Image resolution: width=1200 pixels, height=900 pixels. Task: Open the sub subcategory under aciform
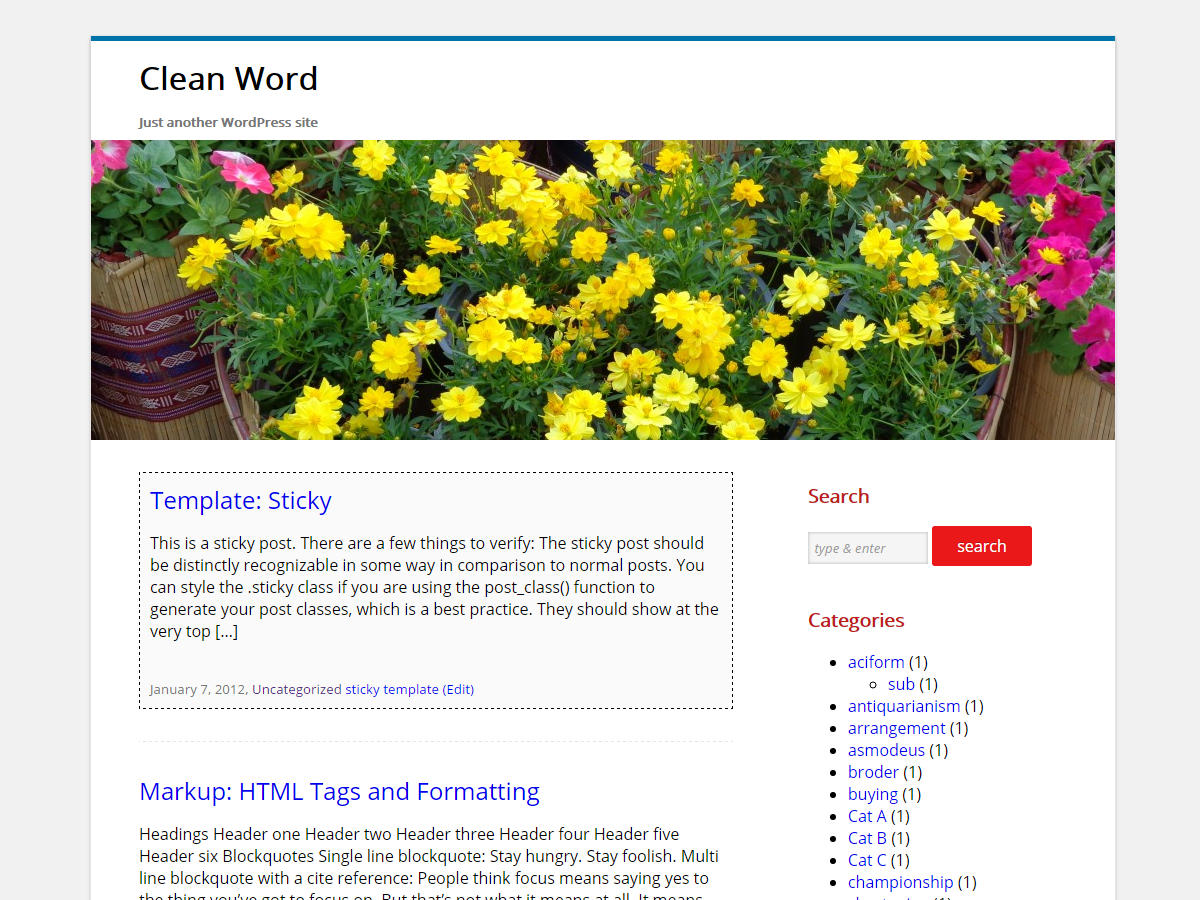pos(901,684)
